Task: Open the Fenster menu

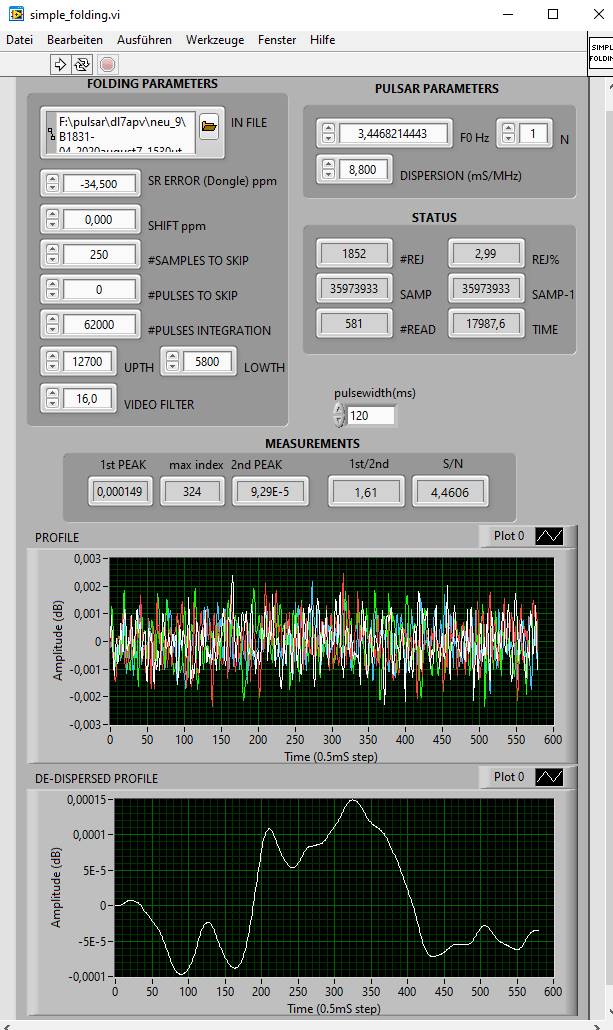Action: [x=277, y=39]
